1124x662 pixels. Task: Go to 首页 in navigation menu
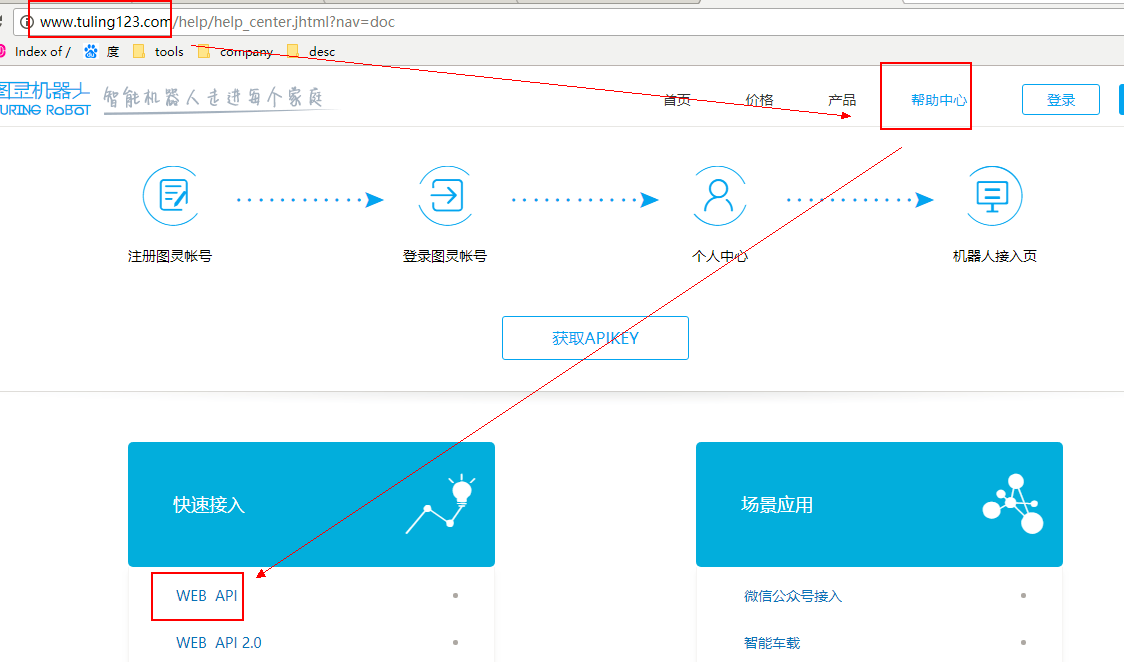point(677,100)
